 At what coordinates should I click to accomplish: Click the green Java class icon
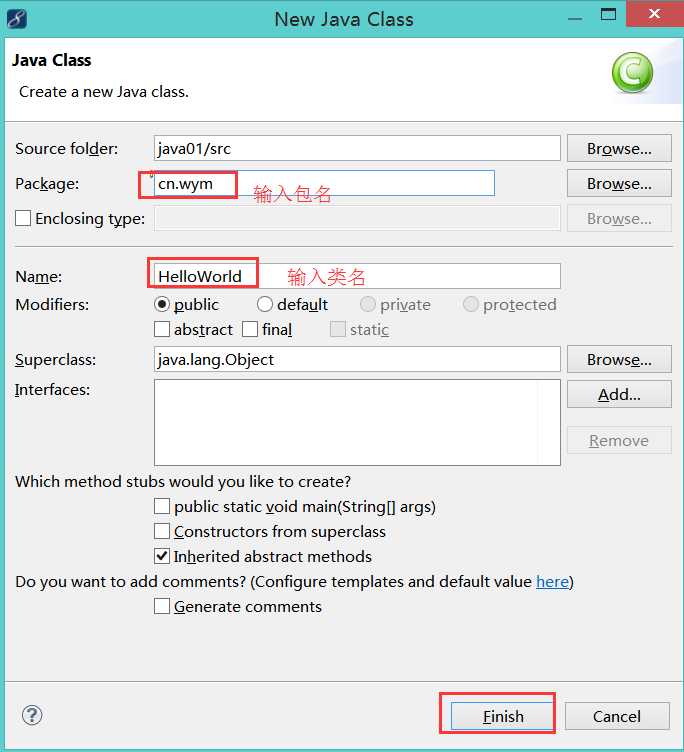click(632, 72)
